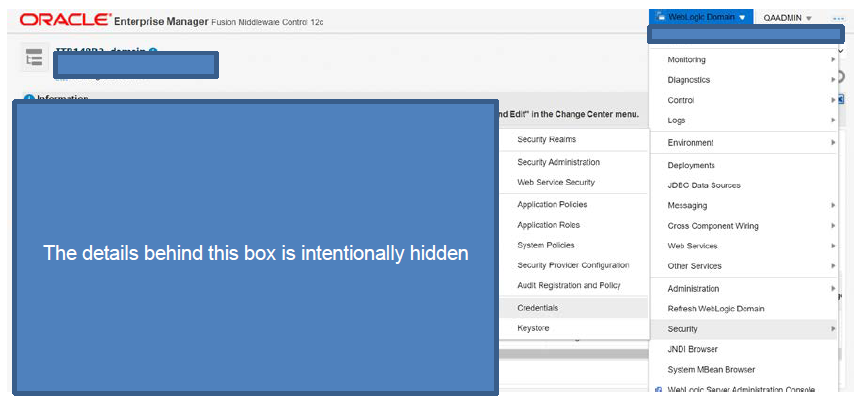Select JDBC Data Sources menu item
The image size is (861, 401).
(x=743, y=185)
